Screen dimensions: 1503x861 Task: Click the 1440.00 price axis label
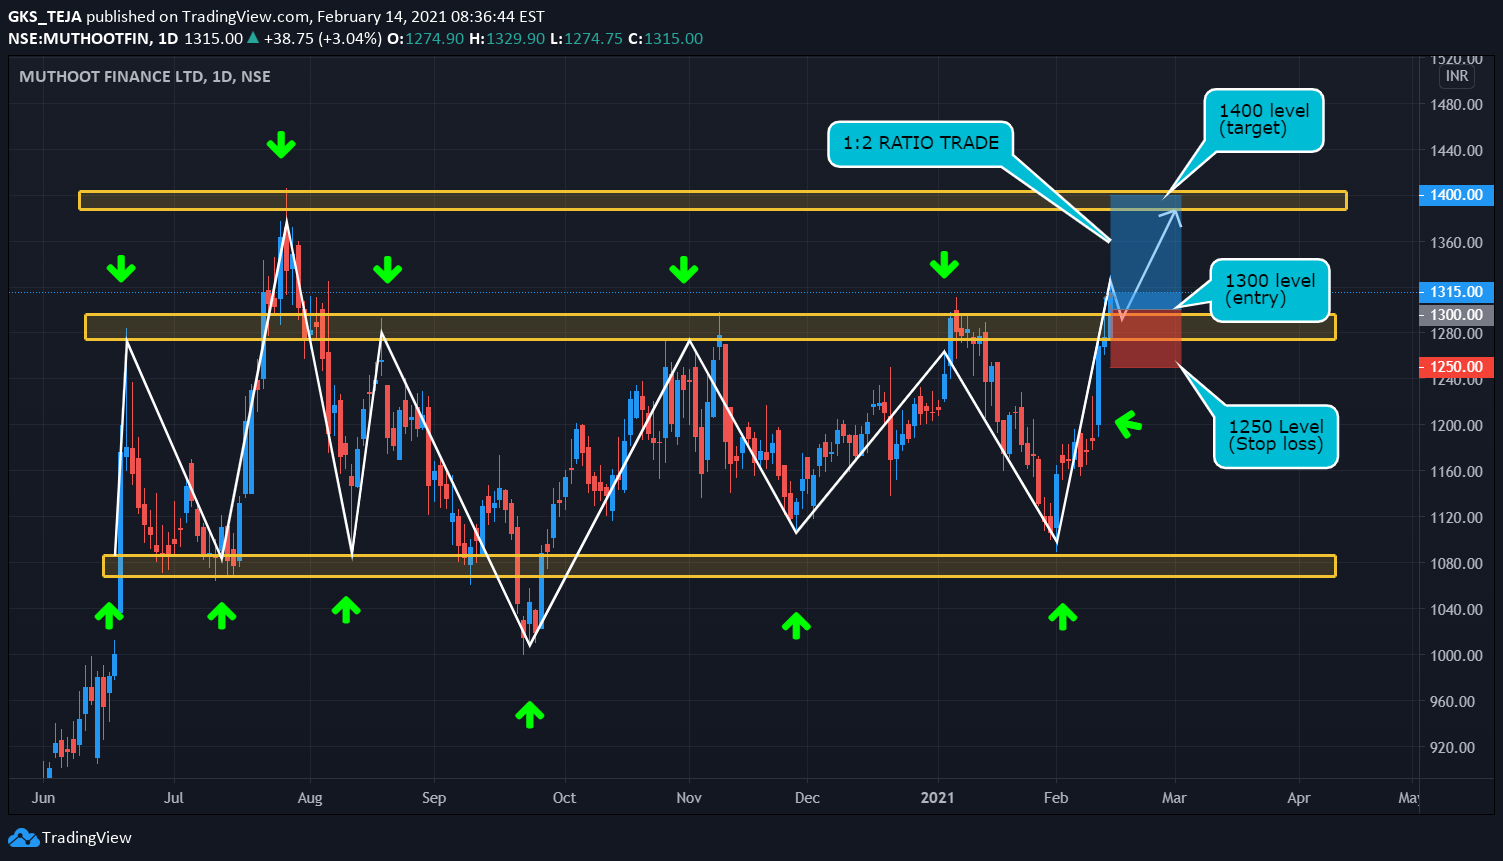click(1455, 151)
